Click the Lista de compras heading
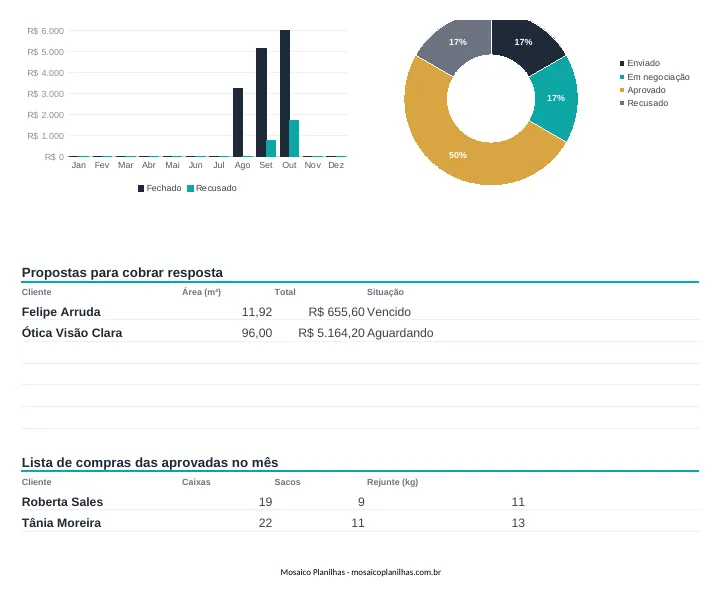The width and height of the screenshot is (719, 597). point(150,462)
